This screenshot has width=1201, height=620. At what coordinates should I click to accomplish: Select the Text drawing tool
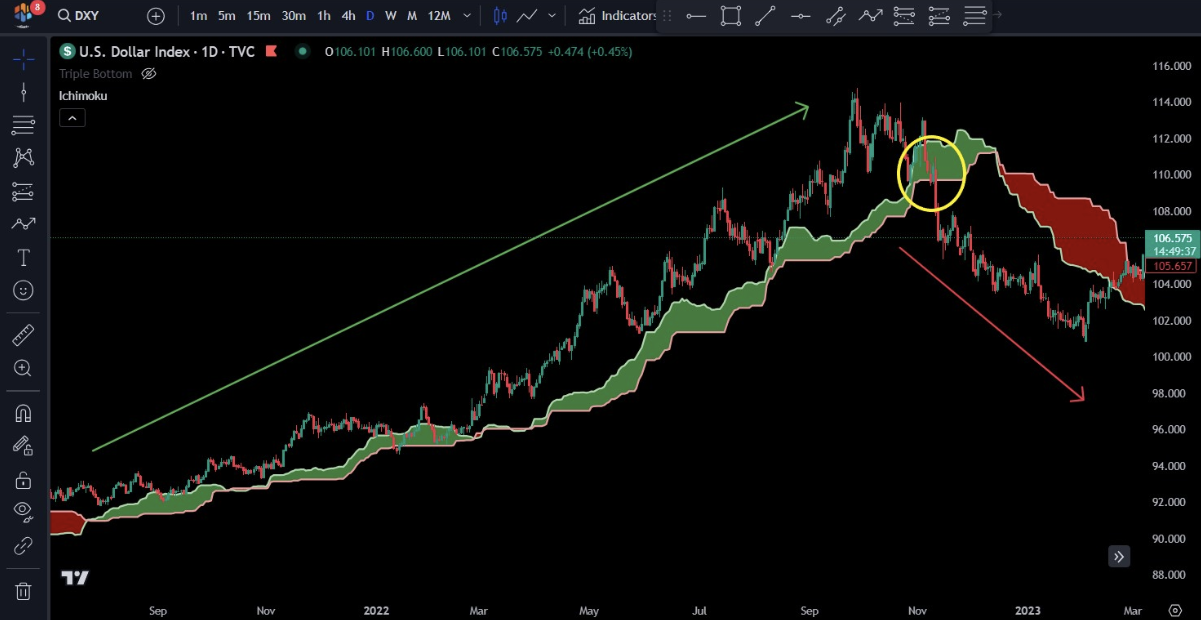[23, 257]
